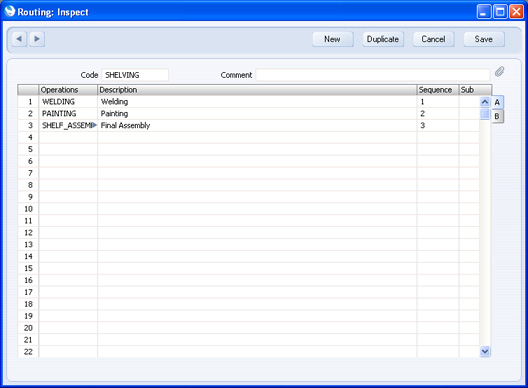Click the row number 3 header

[x=28, y=125]
